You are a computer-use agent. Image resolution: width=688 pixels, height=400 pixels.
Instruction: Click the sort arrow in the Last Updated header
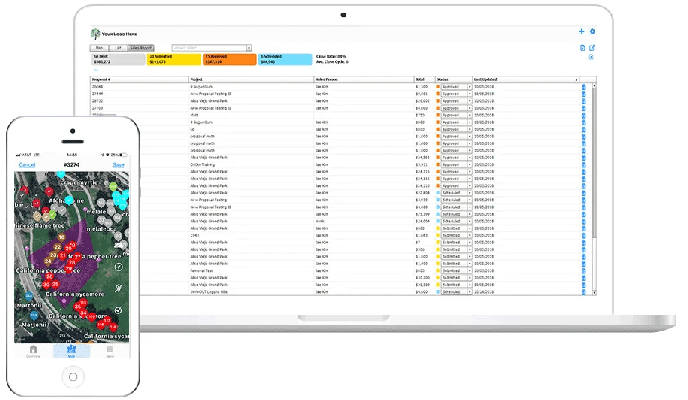click(576, 80)
